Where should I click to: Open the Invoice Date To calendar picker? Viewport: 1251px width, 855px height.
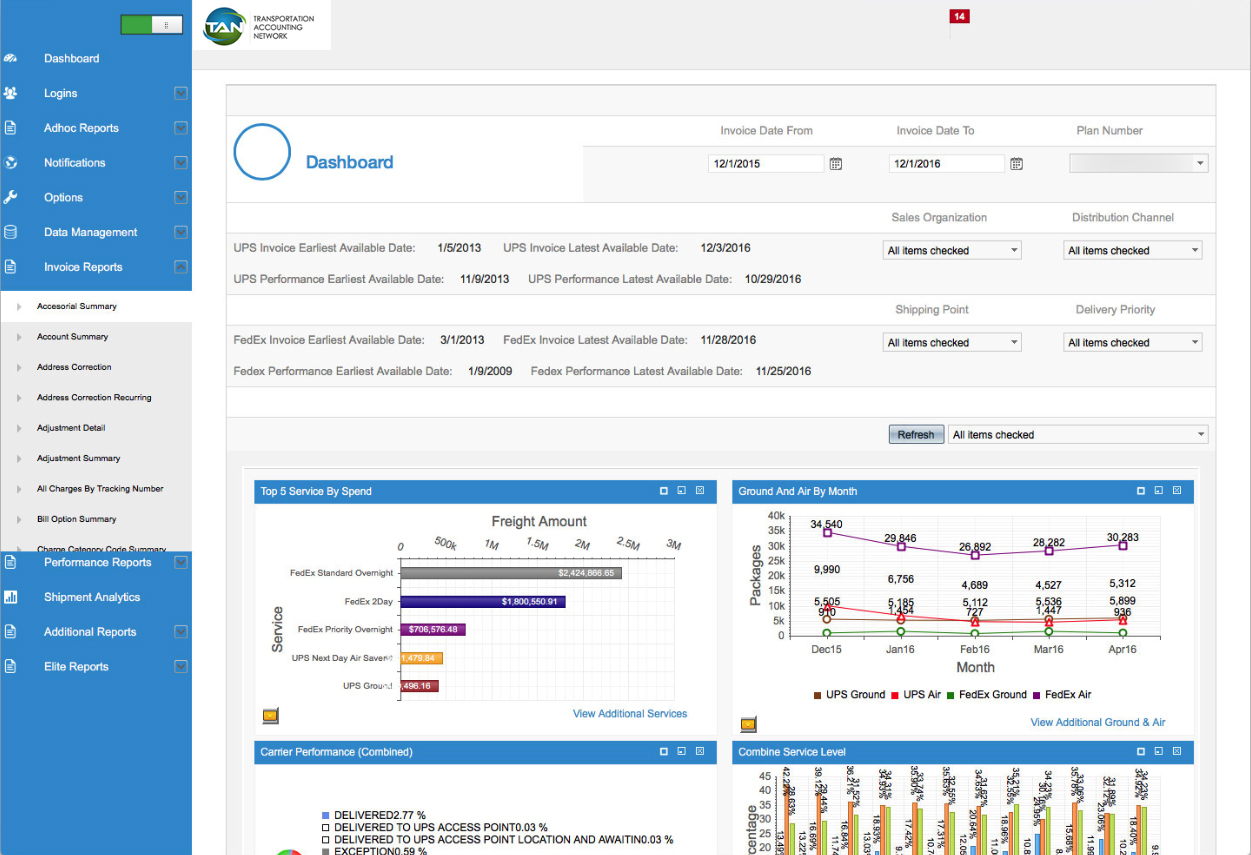1016,164
